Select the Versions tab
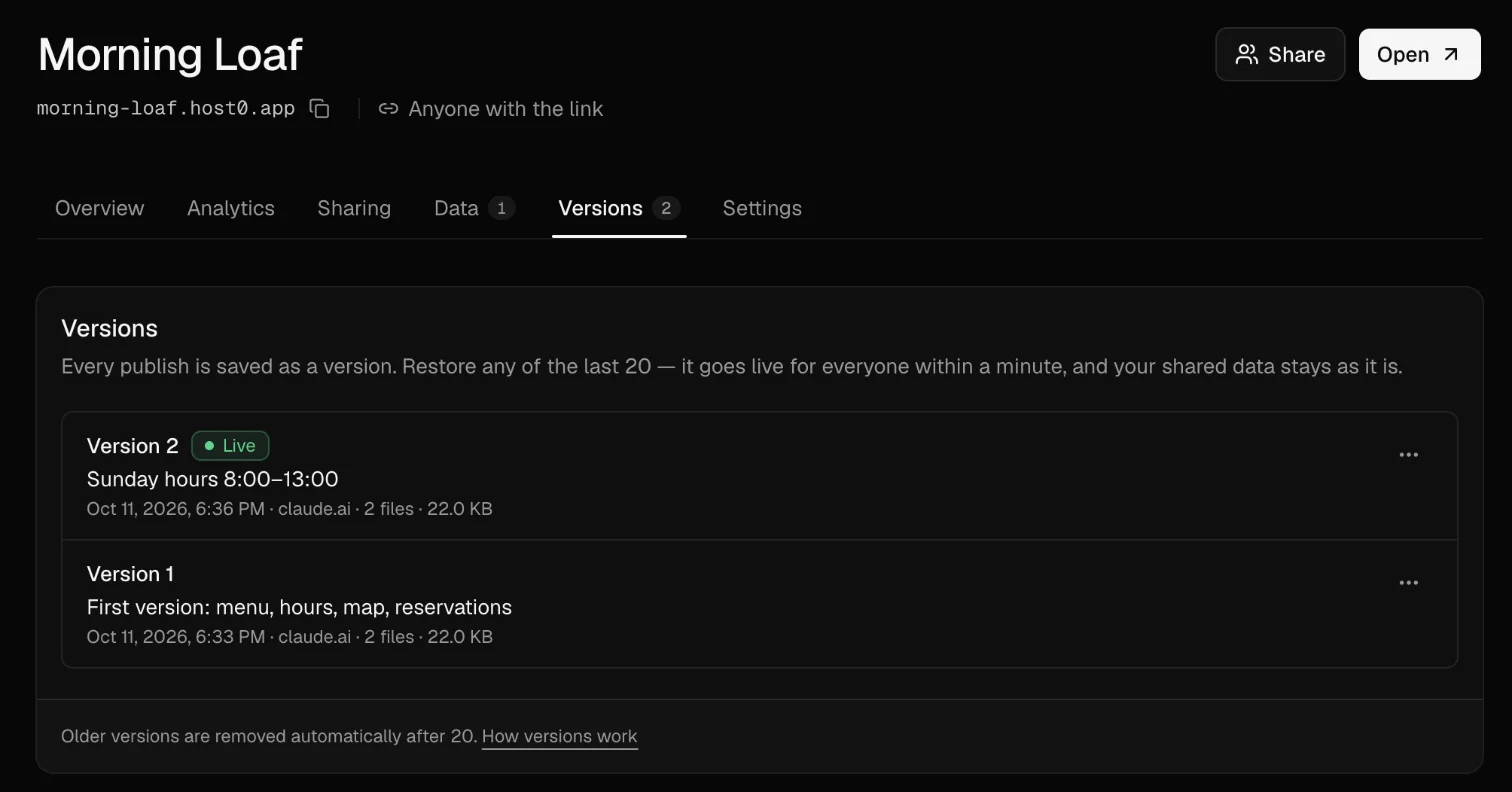1512x792 pixels. coord(619,208)
